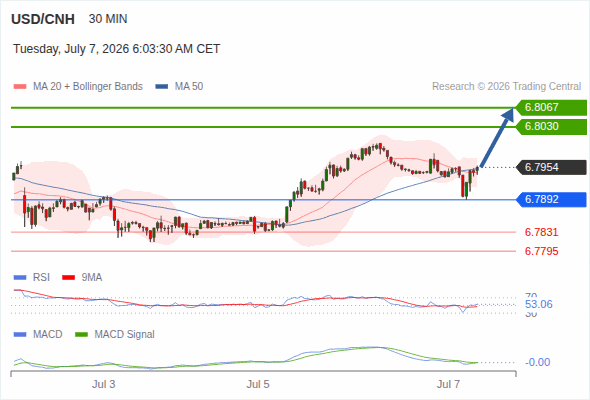Click the 6.8067 resistance price label
This screenshot has height=400, width=590.
[x=551, y=108]
